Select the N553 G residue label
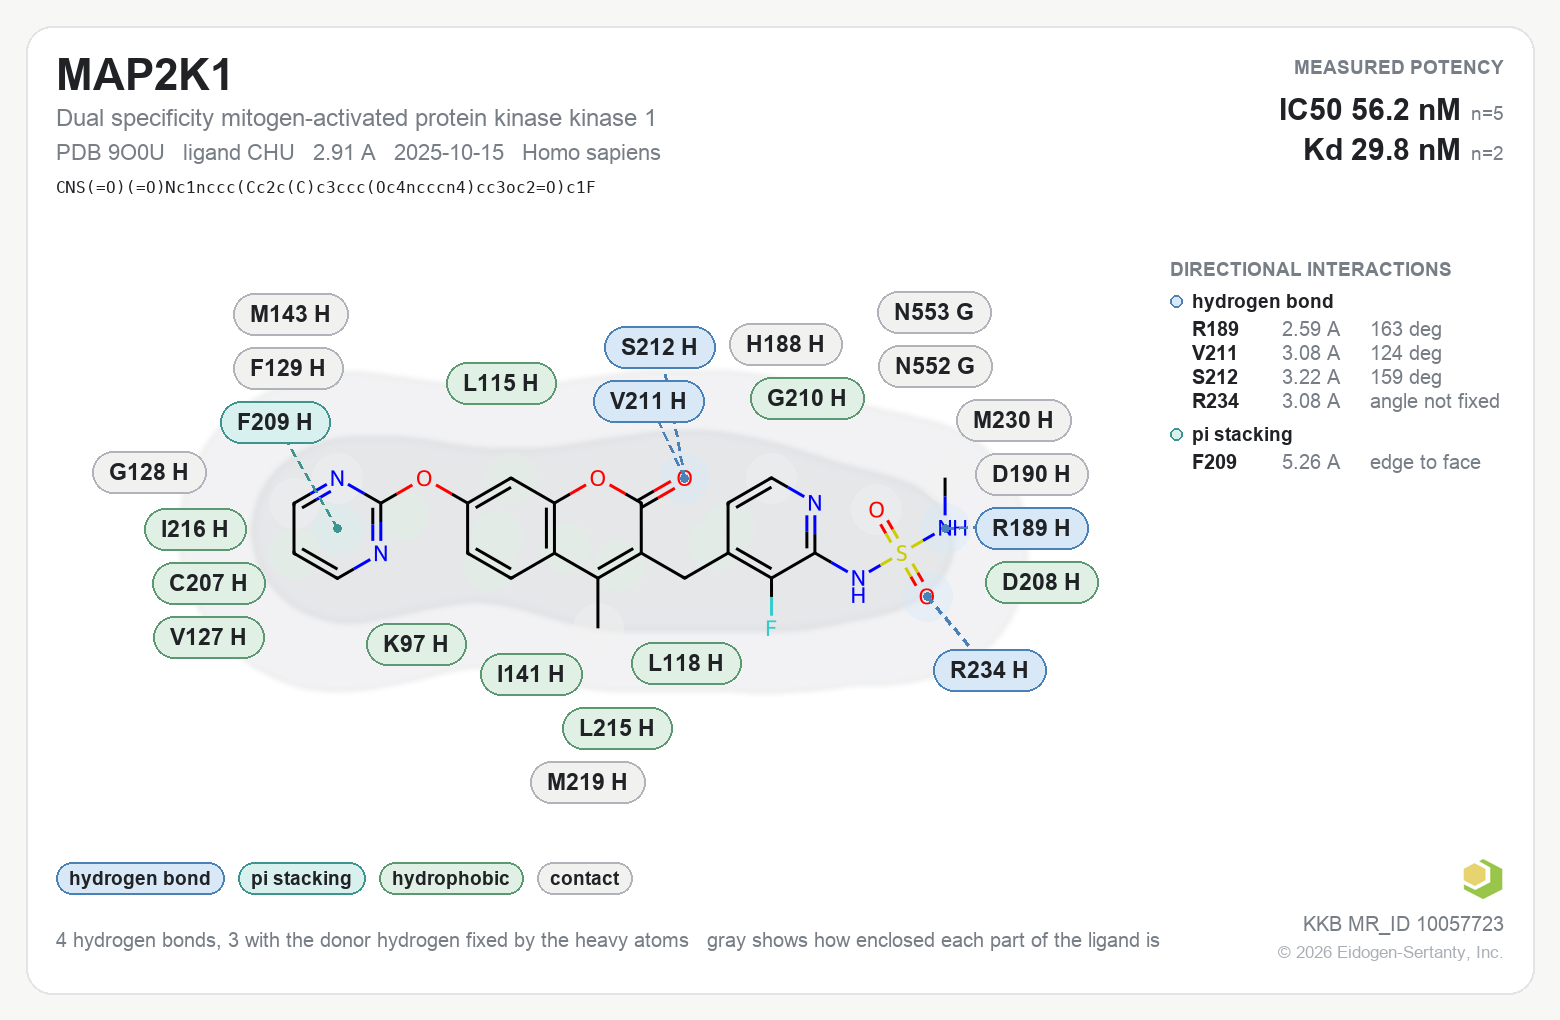Screen dimensions: 1560x1020 coord(934,312)
